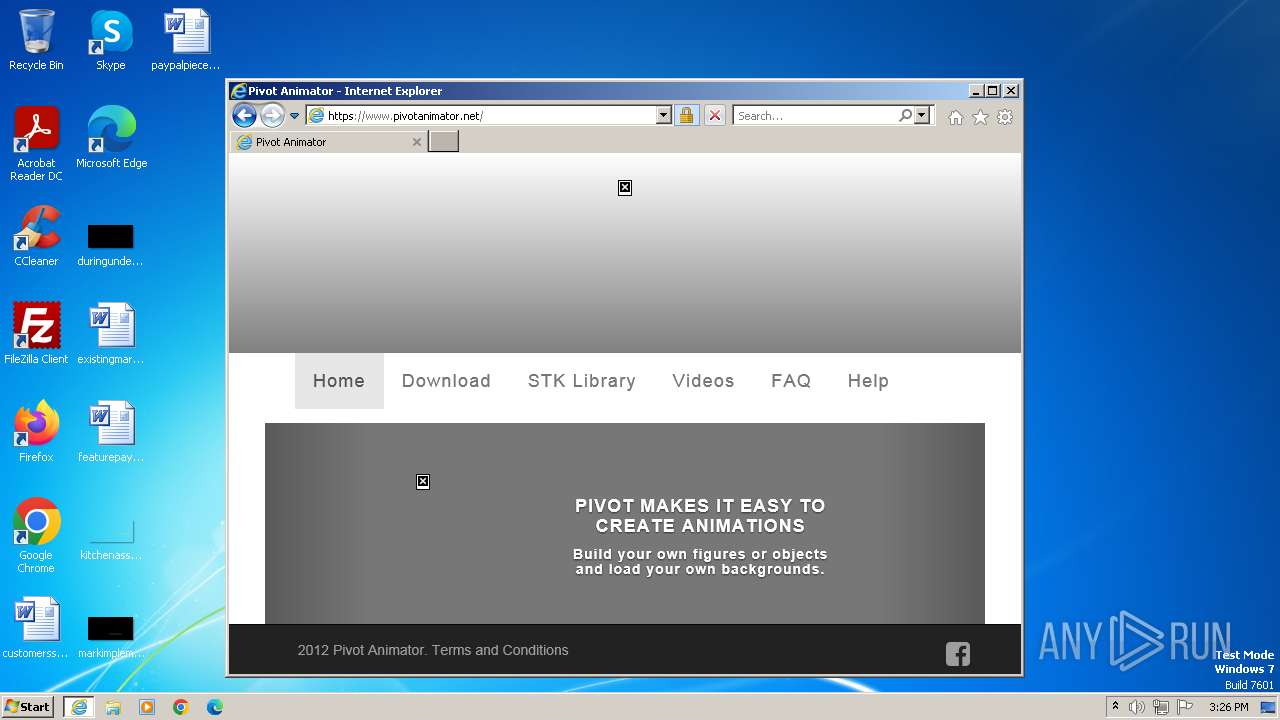Click Internet Explorer in the taskbar
1280x720 pixels.
[x=79, y=707]
